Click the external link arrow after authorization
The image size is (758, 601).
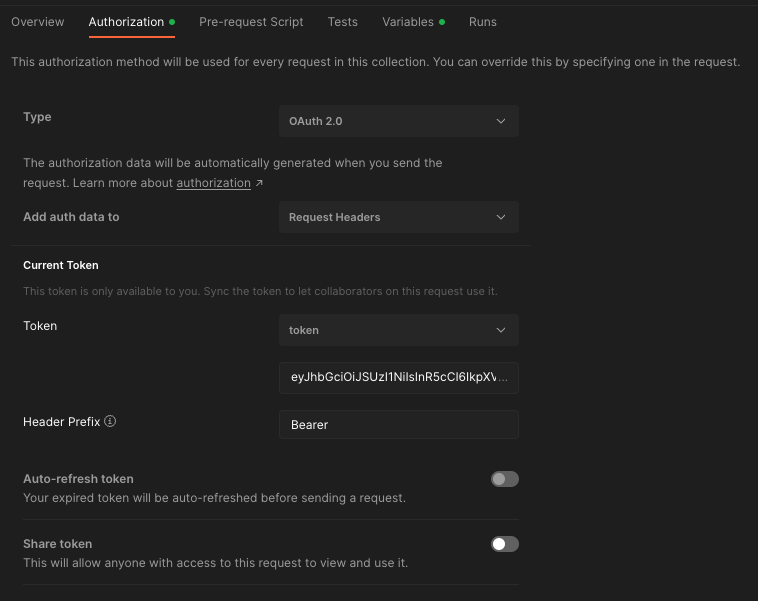259,183
